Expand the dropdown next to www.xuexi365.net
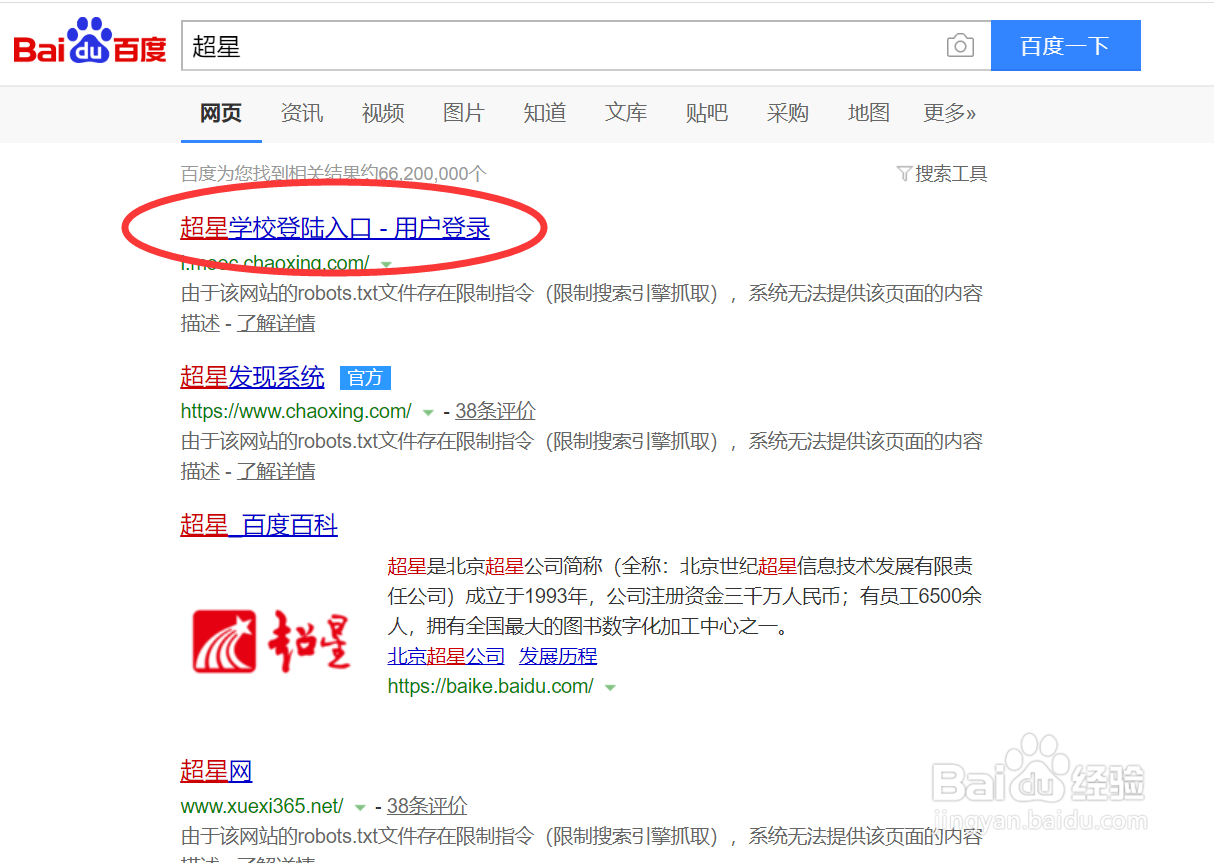 click(361, 805)
